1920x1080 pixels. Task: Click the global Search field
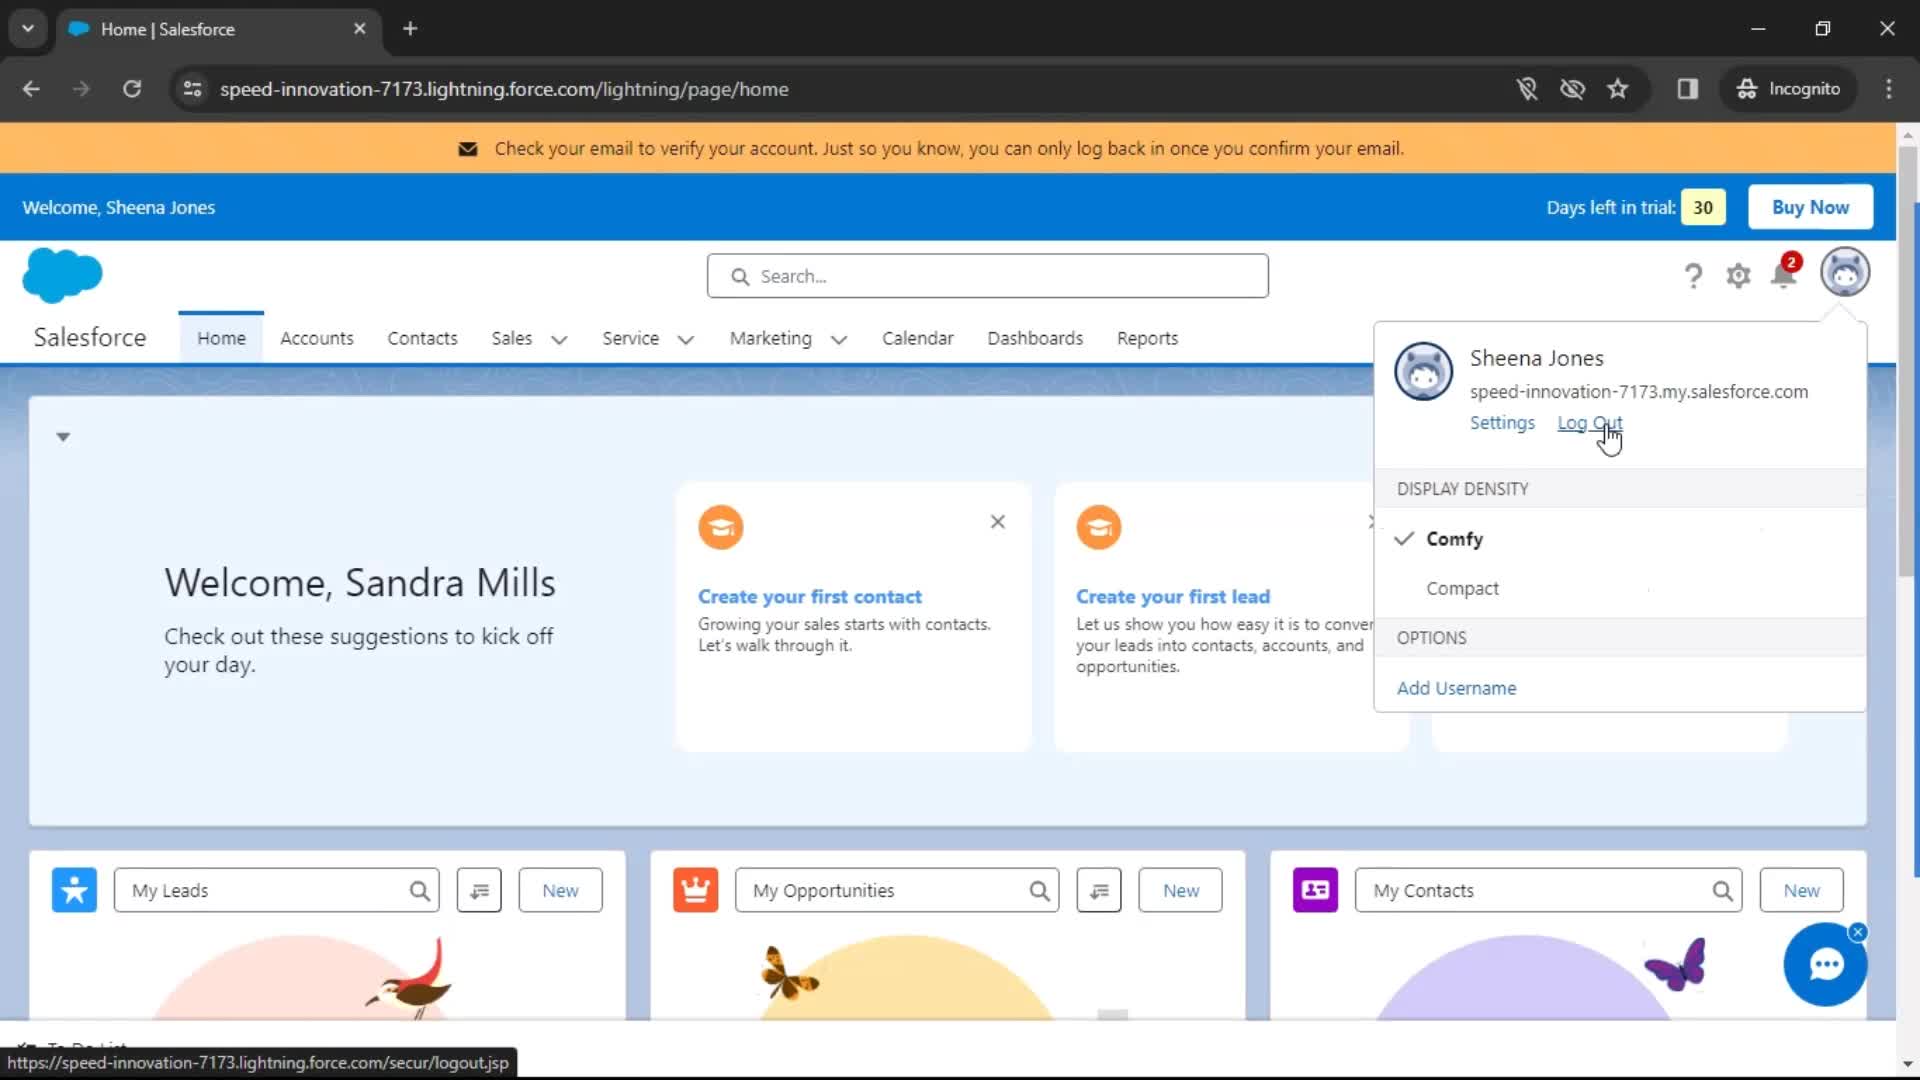(988, 276)
